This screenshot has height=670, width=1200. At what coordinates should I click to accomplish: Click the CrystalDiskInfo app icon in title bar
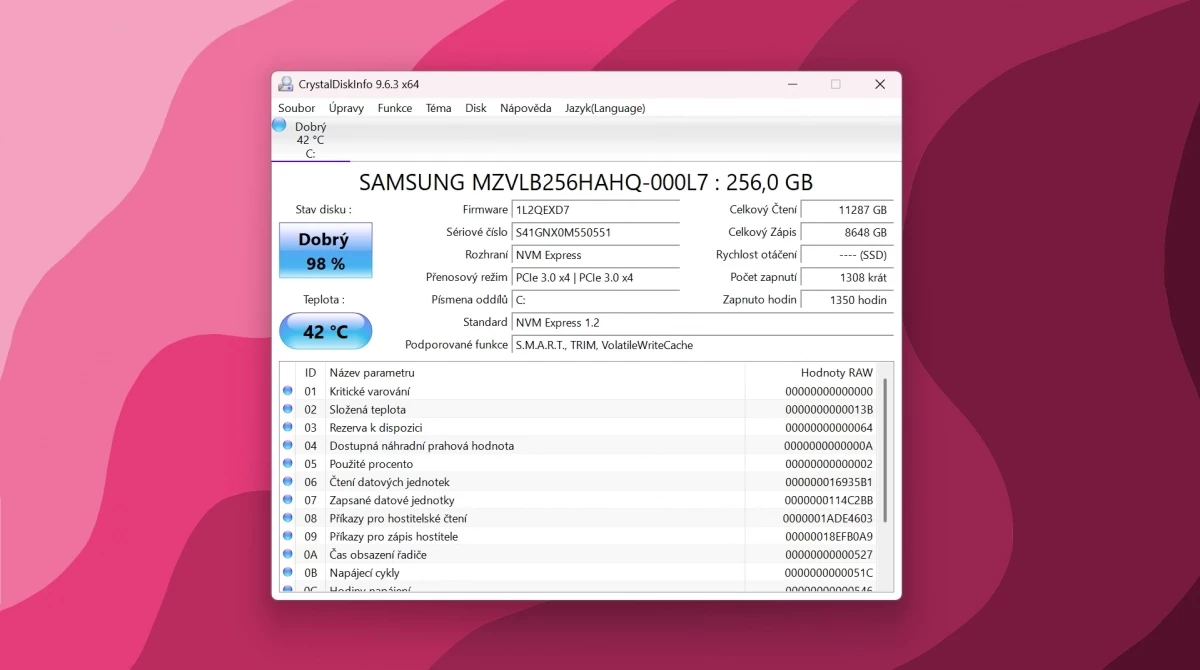pos(286,84)
